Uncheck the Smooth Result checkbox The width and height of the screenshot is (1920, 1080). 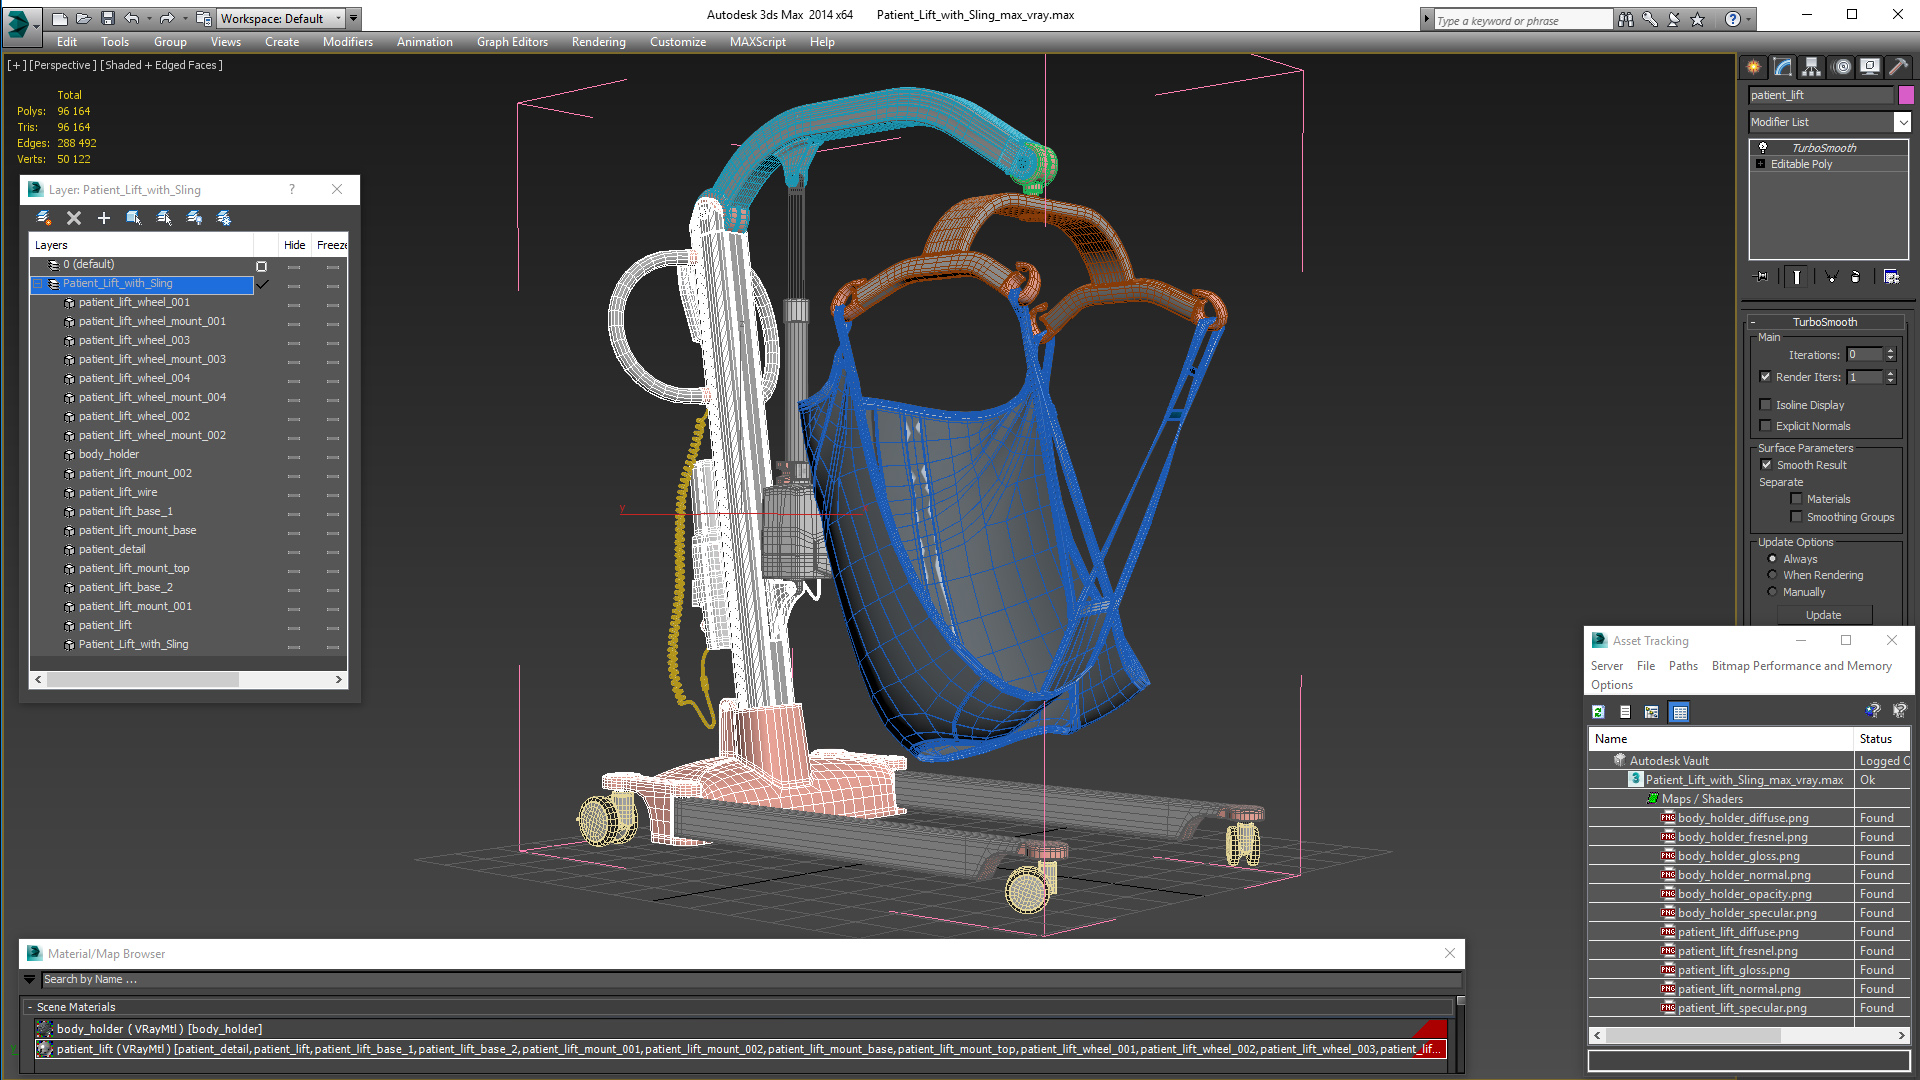[x=1766, y=465]
